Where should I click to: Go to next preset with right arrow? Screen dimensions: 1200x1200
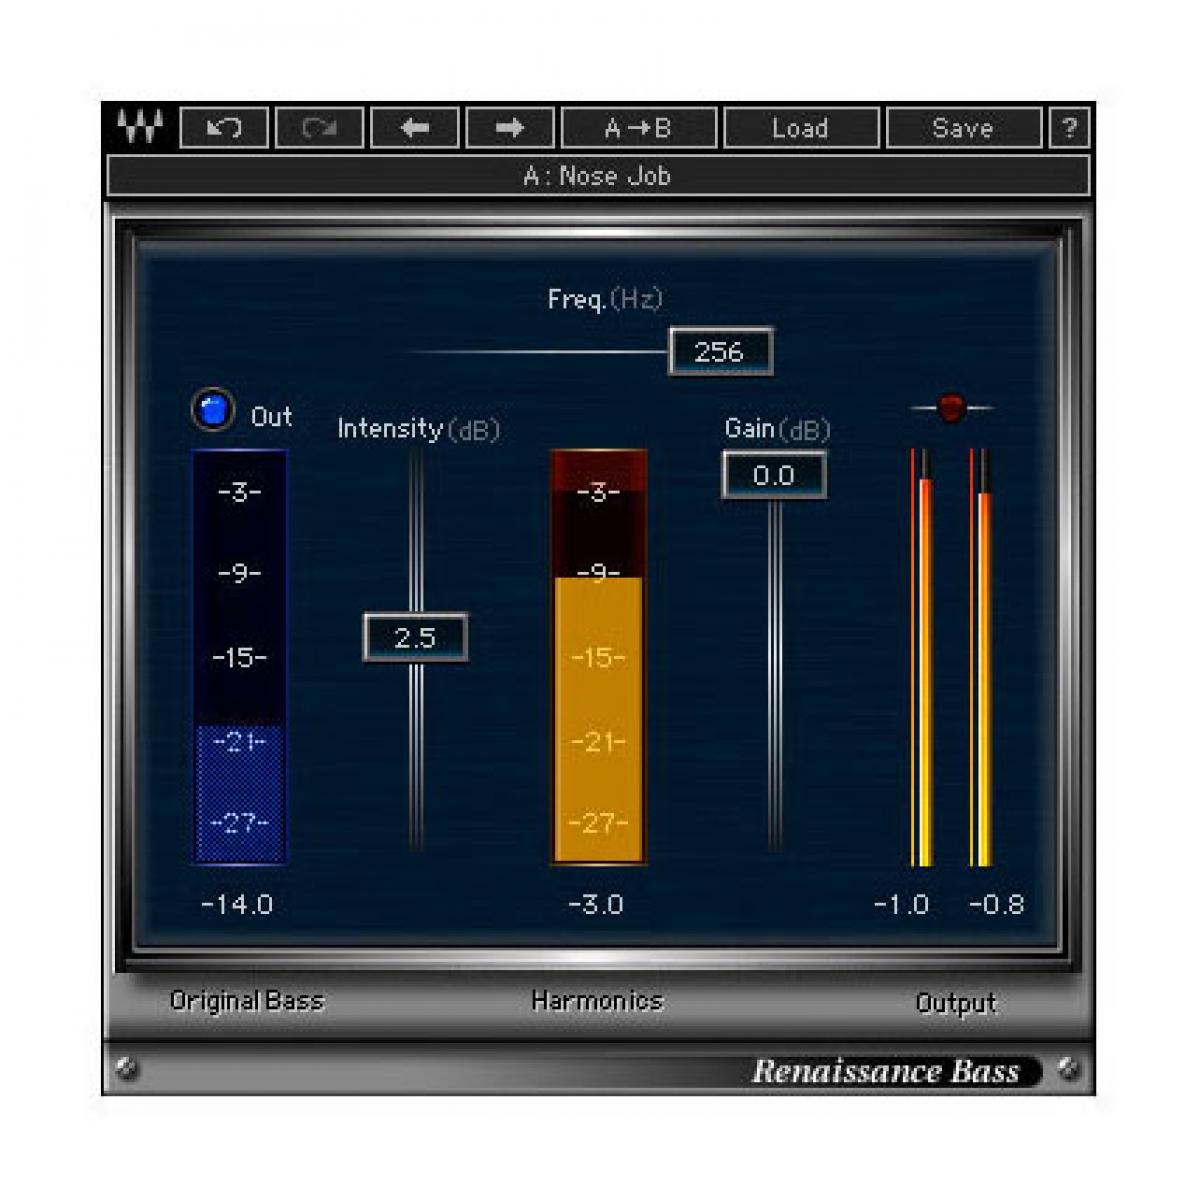click(510, 128)
